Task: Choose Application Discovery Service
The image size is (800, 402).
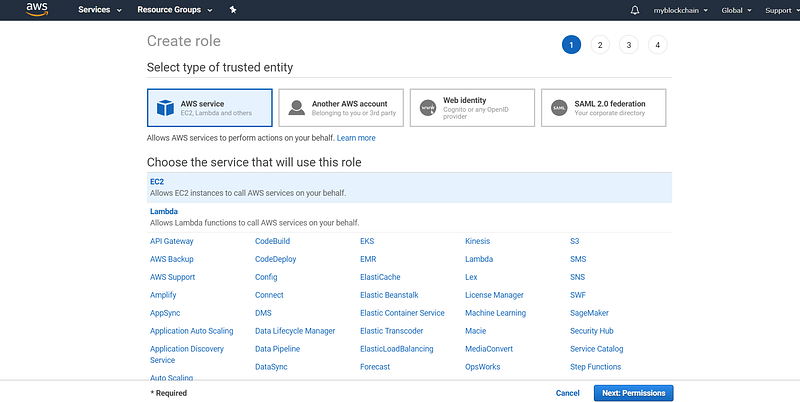Action: (x=187, y=354)
